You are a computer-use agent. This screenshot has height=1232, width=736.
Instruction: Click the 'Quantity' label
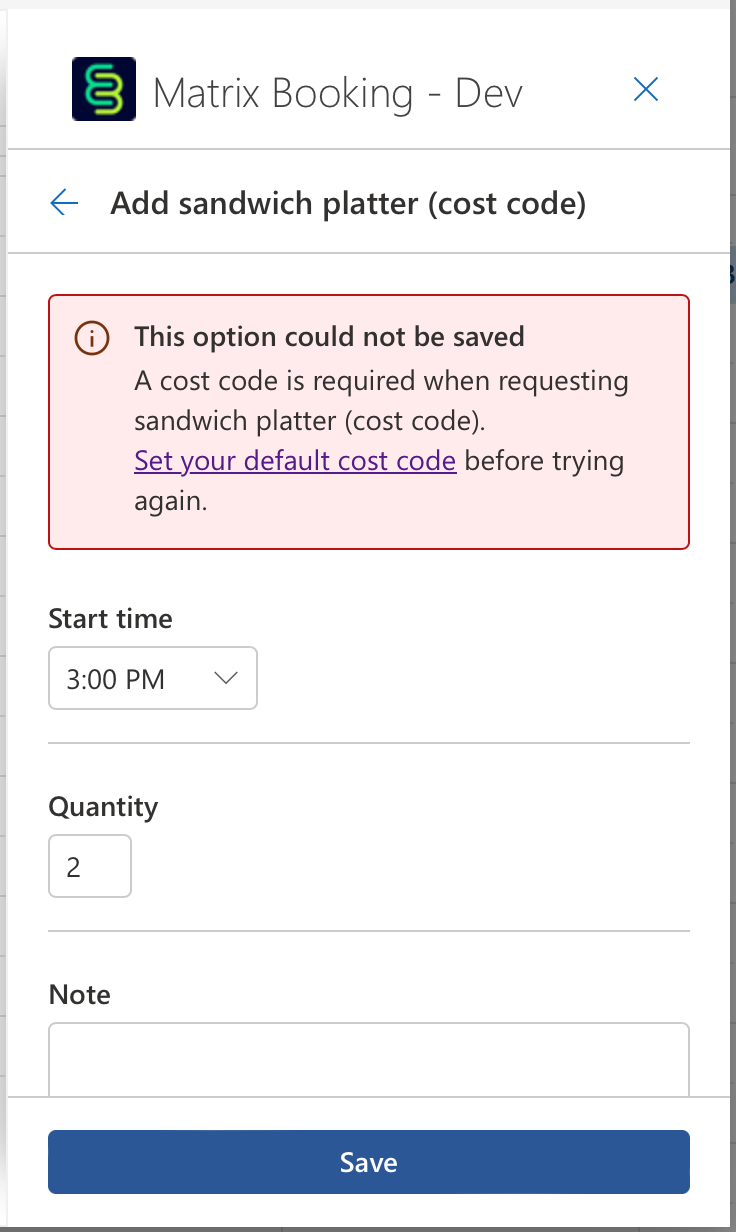[103, 807]
